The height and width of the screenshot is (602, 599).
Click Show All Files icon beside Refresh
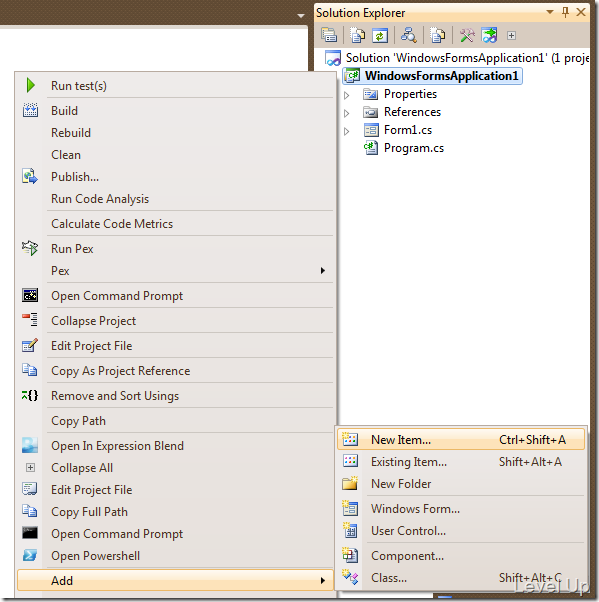click(357, 35)
